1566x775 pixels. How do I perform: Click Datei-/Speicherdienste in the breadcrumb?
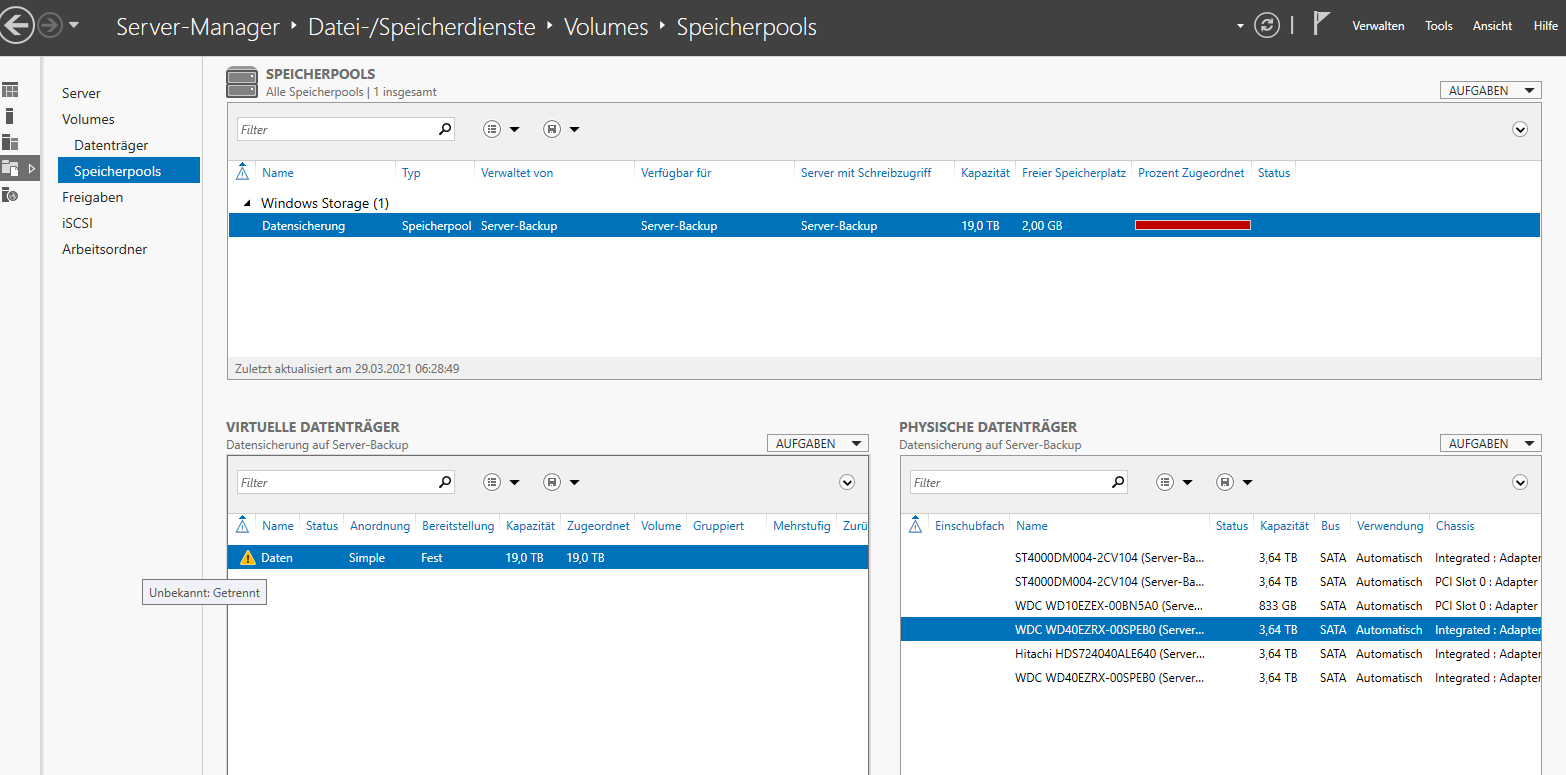pyautogui.click(x=422, y=27)
